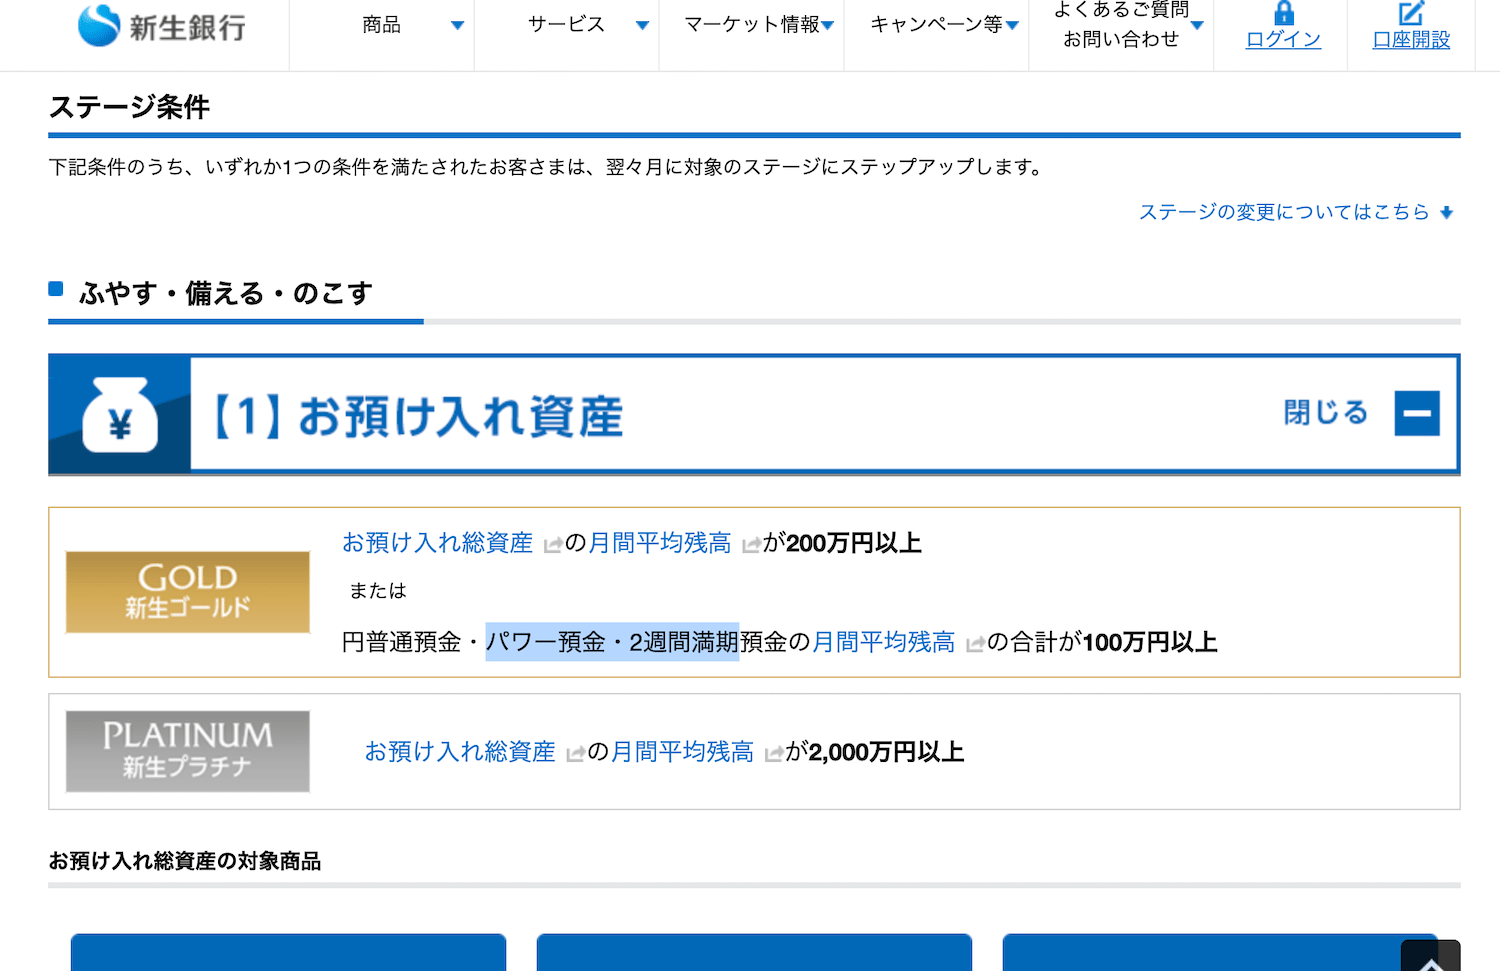Open 月間平均残高 link before が200万円以上

[x=660, y=543]
